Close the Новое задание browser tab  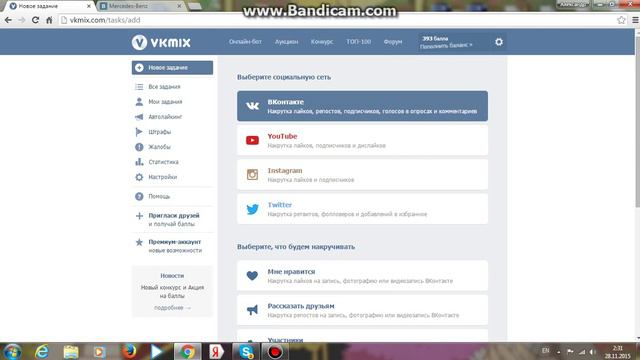[89, 6]
